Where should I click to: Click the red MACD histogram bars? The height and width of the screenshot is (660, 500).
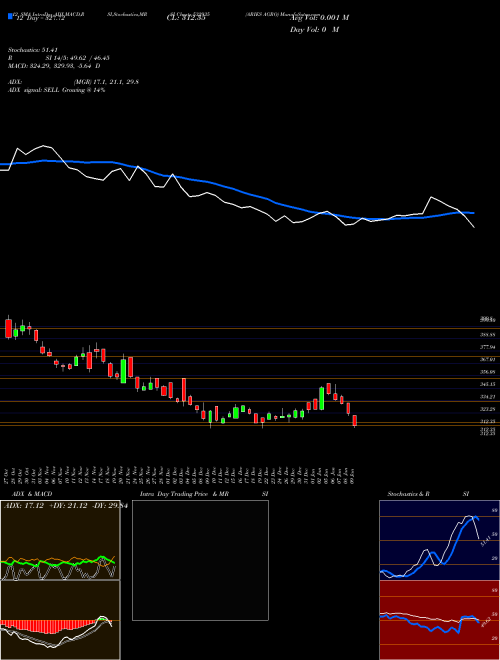pos(46,626)
